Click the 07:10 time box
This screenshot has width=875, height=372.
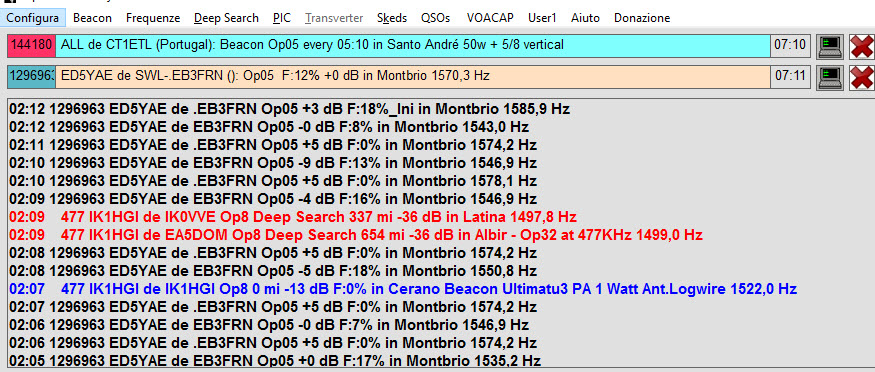click(x=791, y=45)
